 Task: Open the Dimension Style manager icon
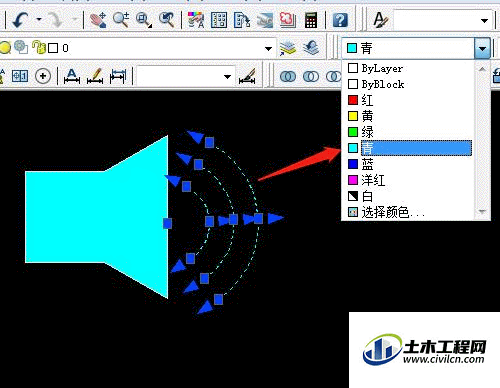pos(247,76)
